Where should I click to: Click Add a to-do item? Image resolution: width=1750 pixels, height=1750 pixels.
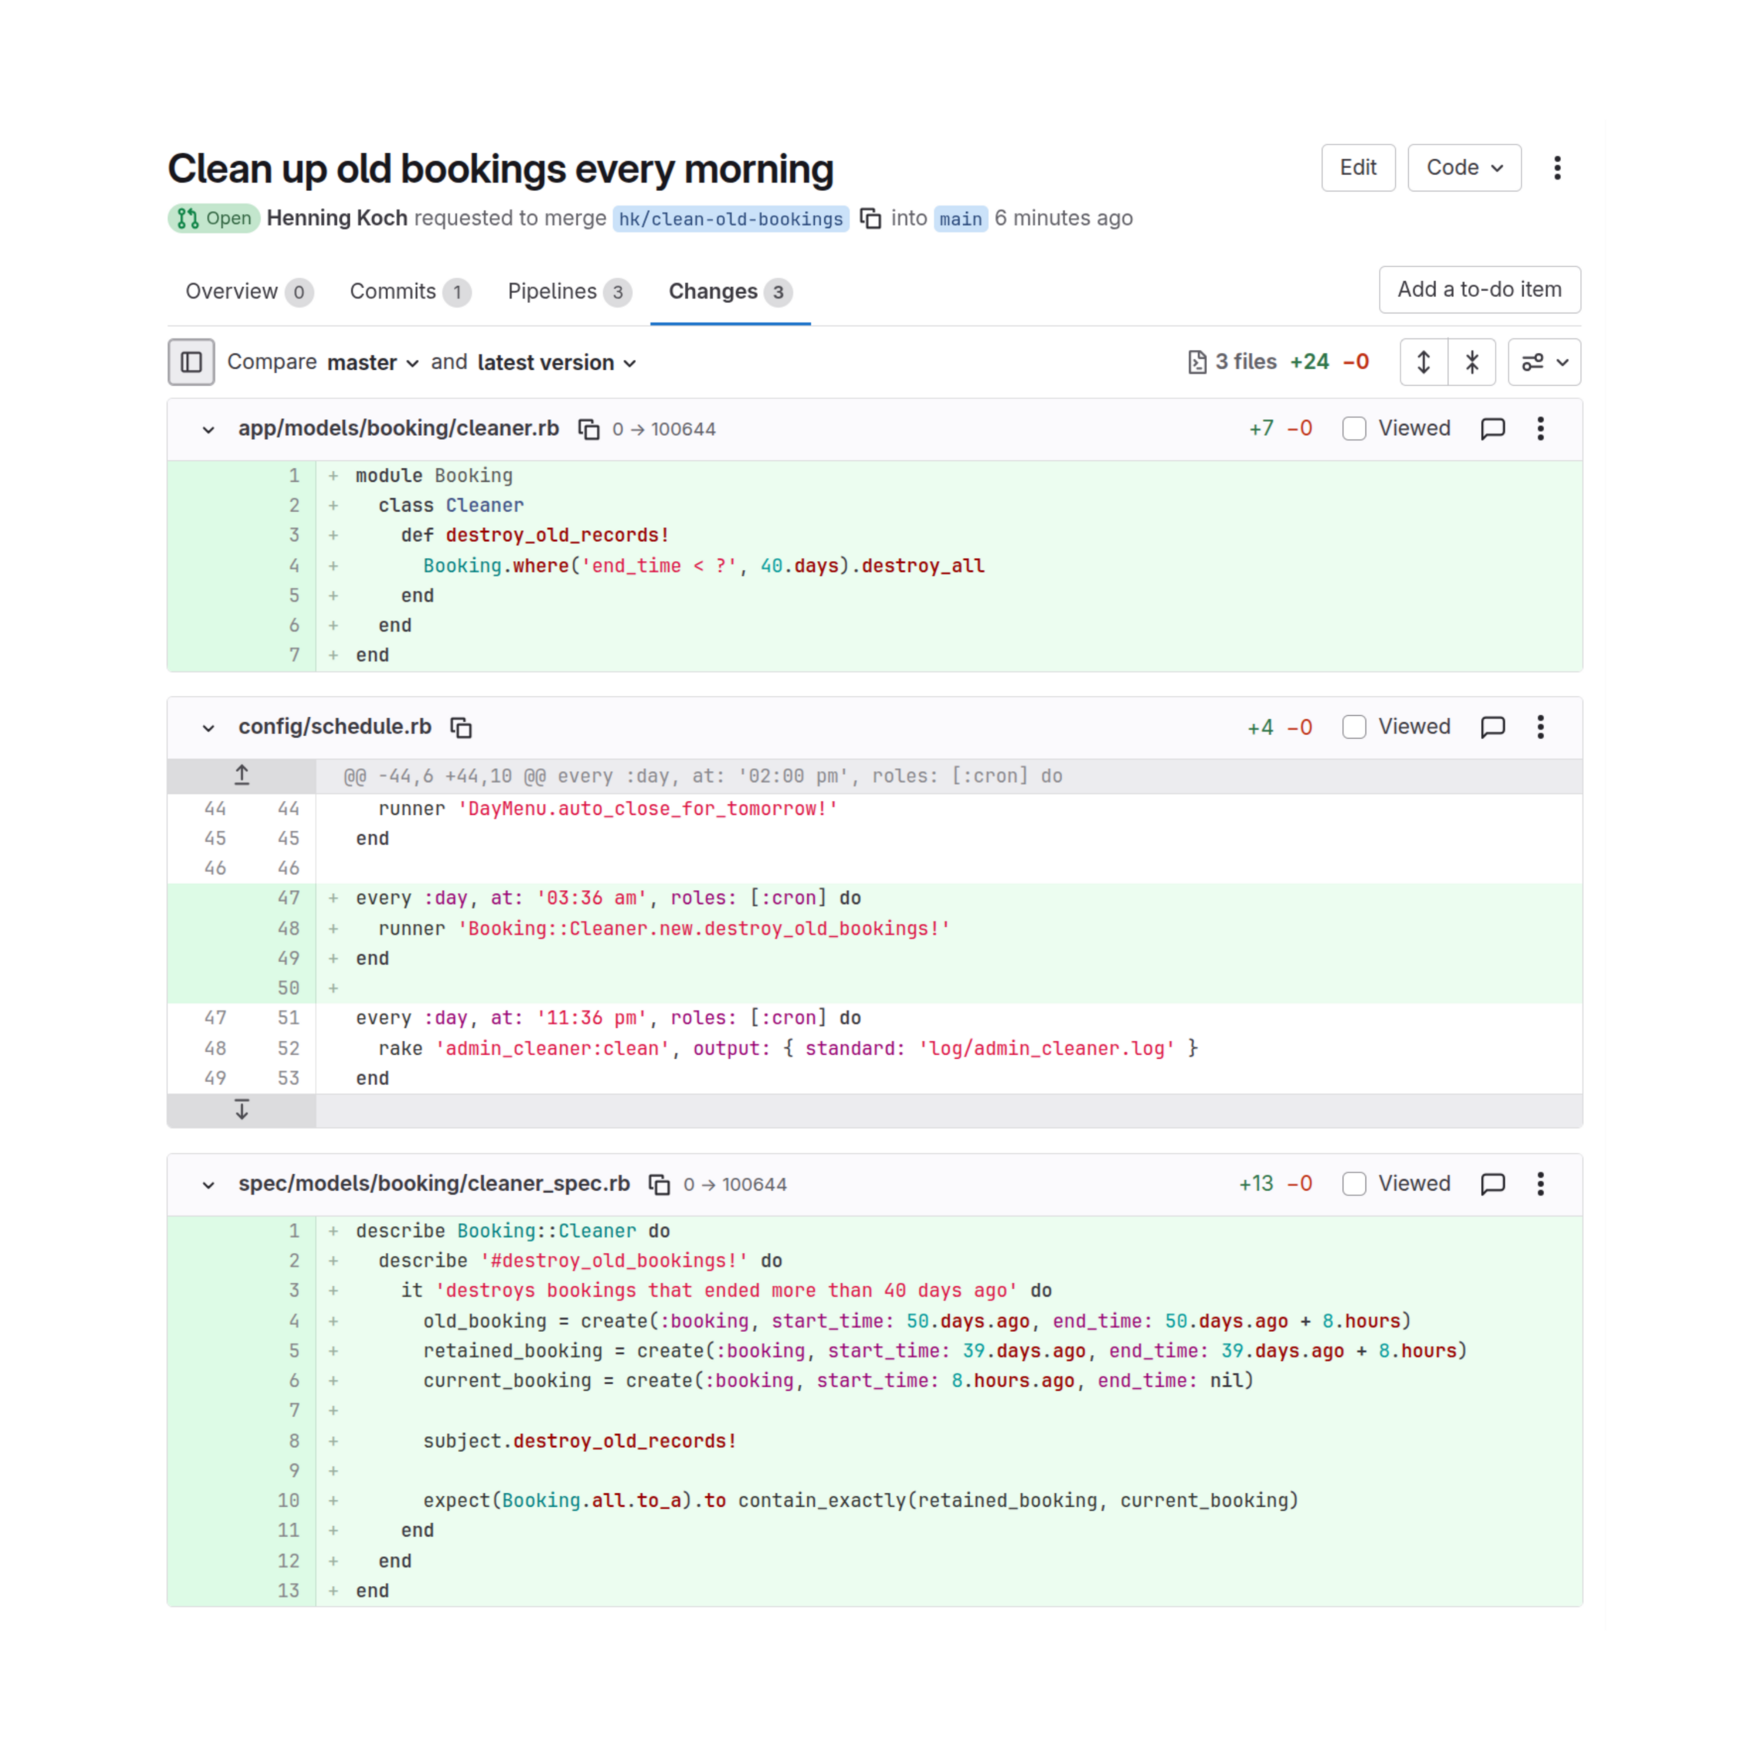(1478, 290)
